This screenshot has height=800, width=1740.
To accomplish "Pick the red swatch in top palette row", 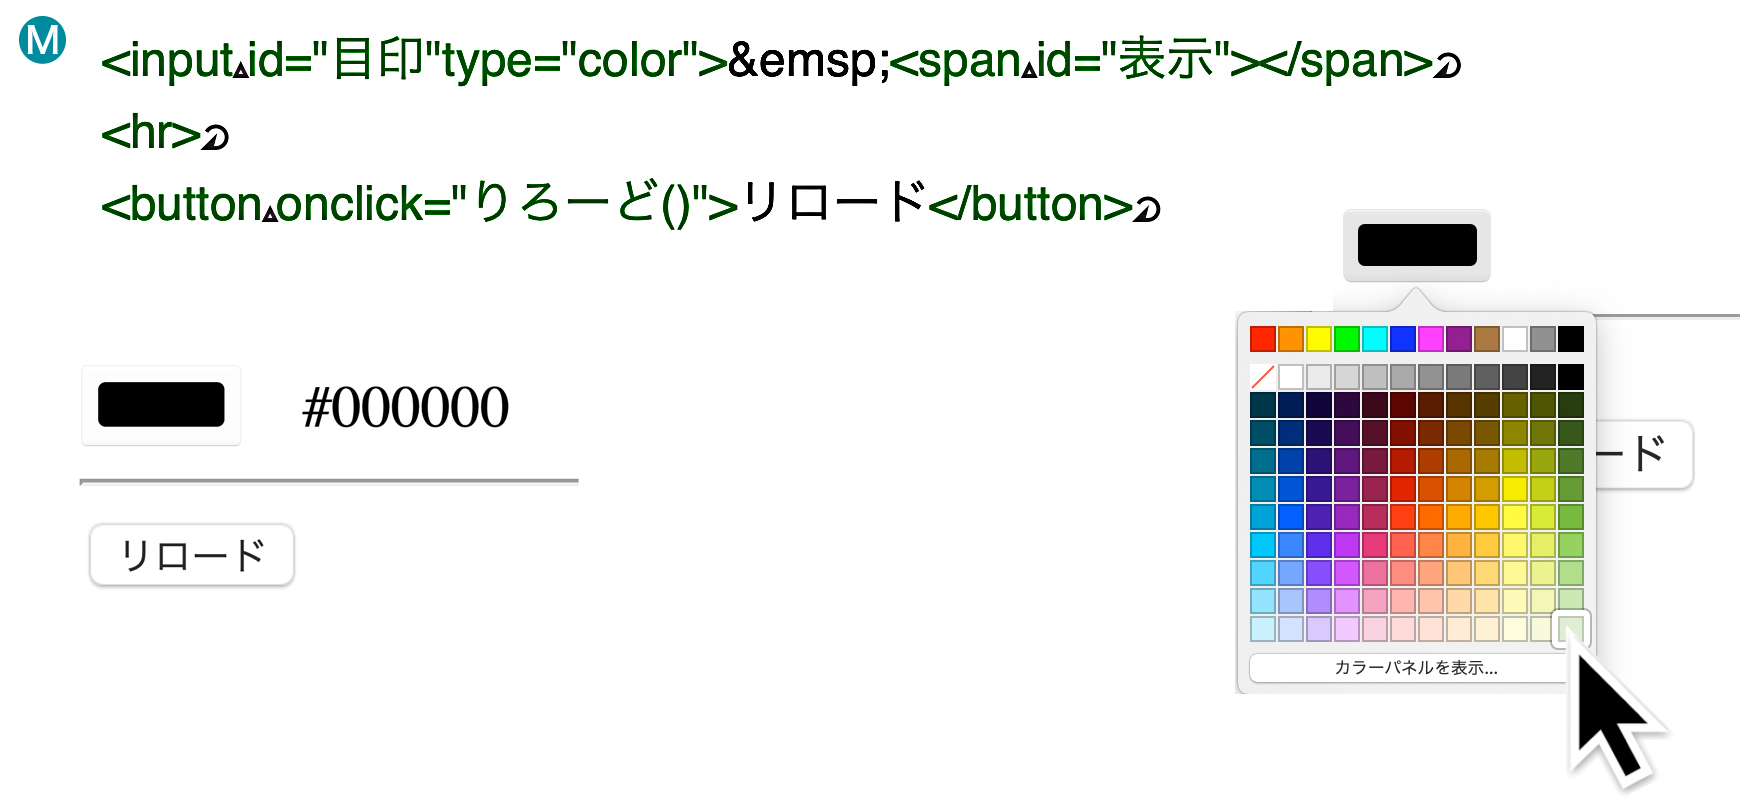I will [x=1263, y=339].
